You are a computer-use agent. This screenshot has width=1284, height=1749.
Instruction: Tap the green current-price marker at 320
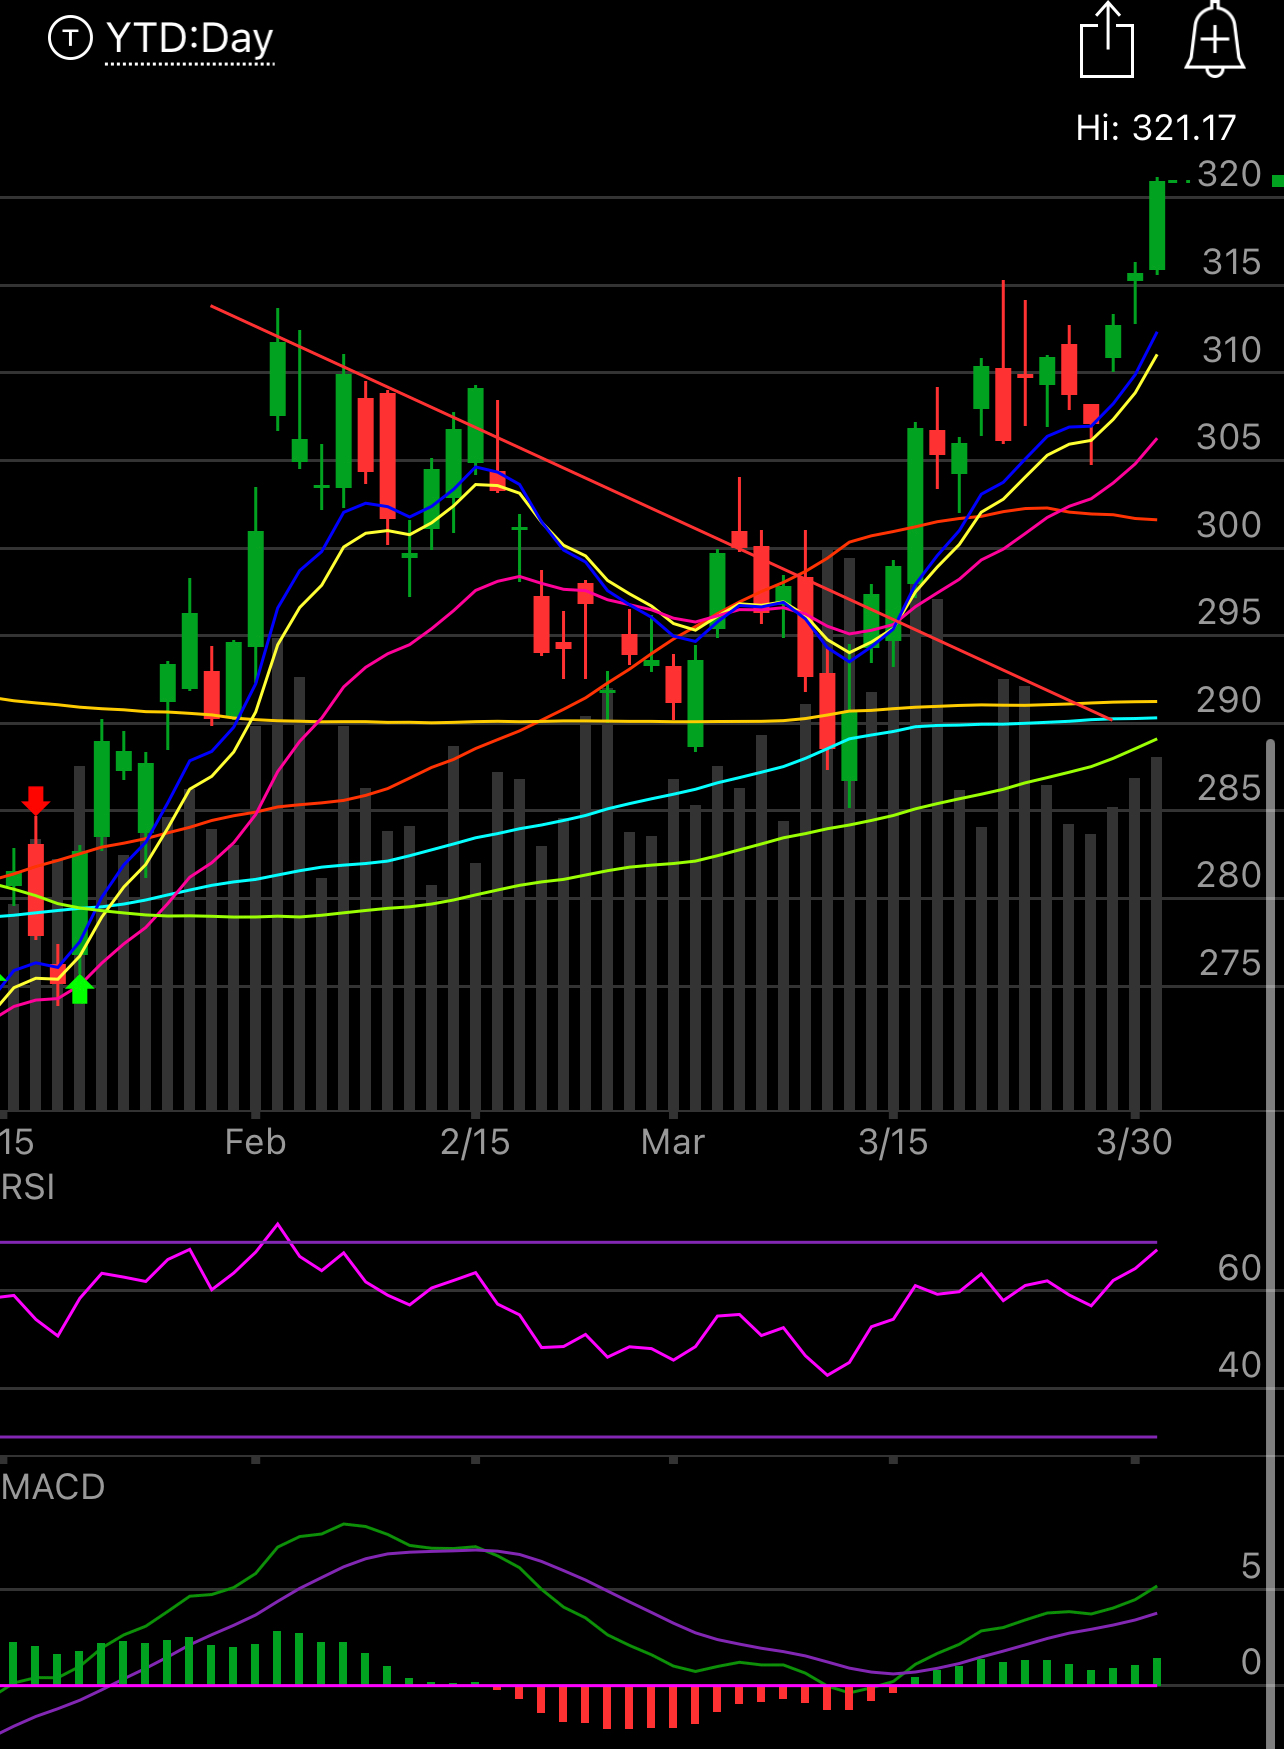pyautogui.click(x=1278, y=181)
